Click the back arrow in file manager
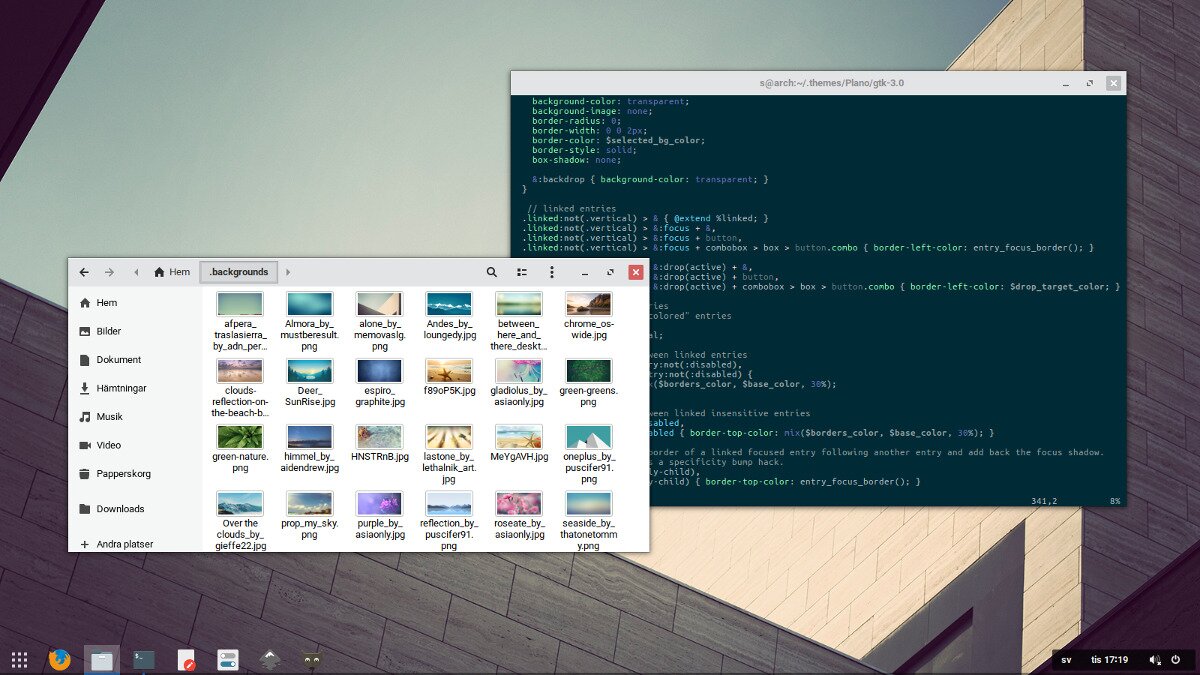The width and height of the screenshot is (1200, 675). [84, 272]
